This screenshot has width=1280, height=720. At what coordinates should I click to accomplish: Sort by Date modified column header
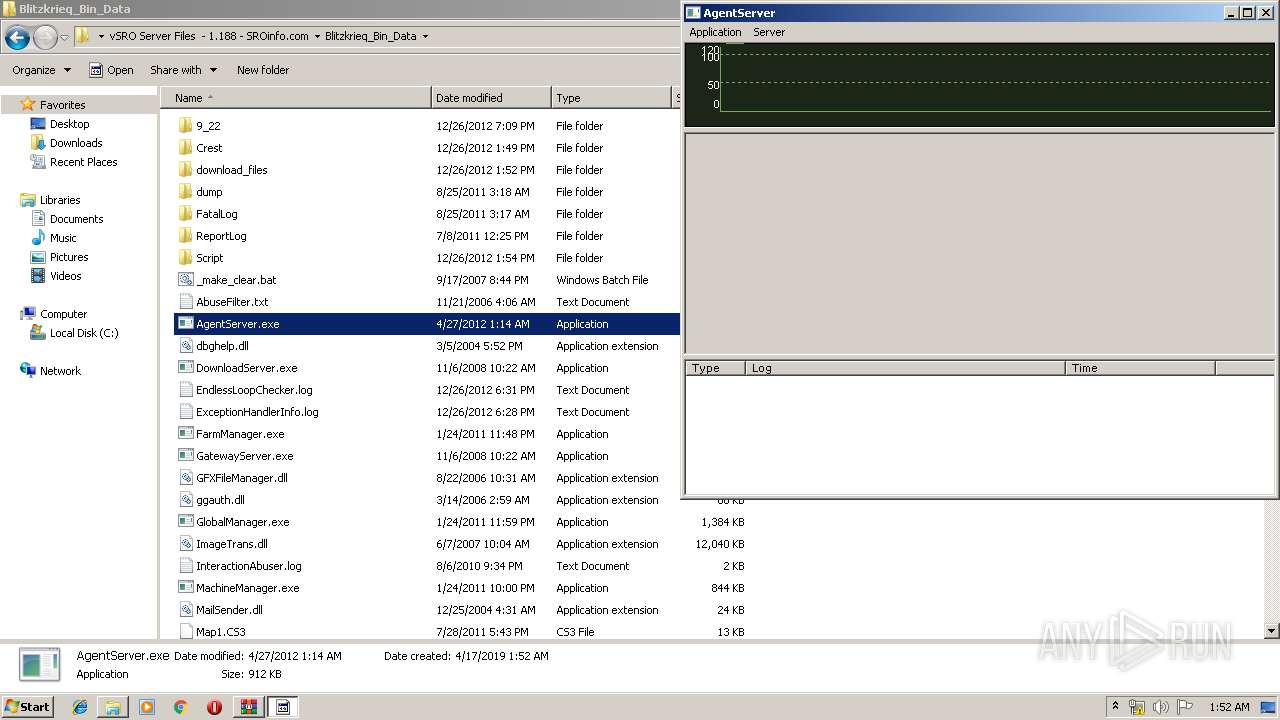point(491,98)
